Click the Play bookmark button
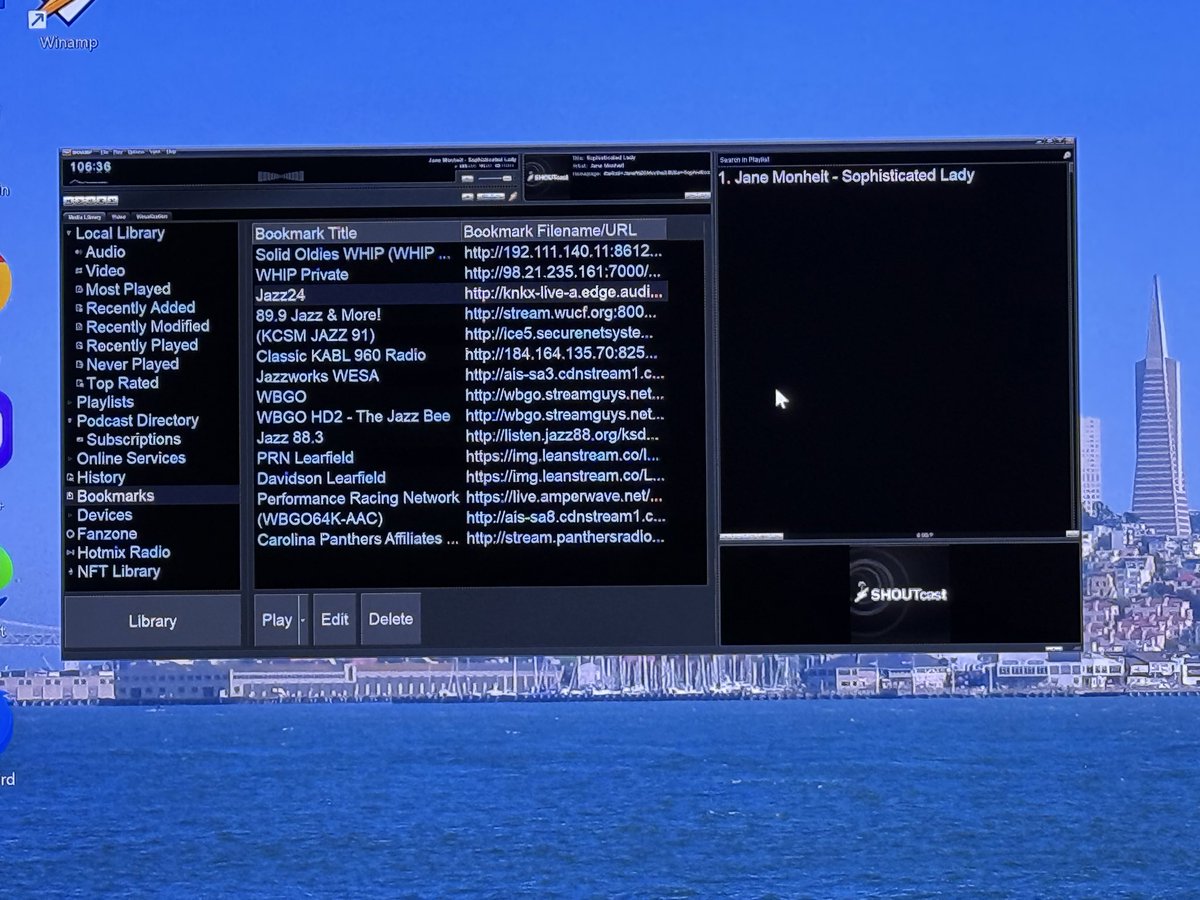1200x900 pixels. pos(276,620)
